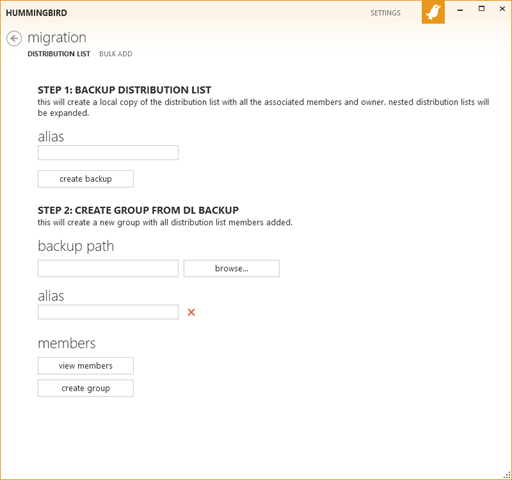Click create group button
This screenshot has width=512, height=480.
86,388
